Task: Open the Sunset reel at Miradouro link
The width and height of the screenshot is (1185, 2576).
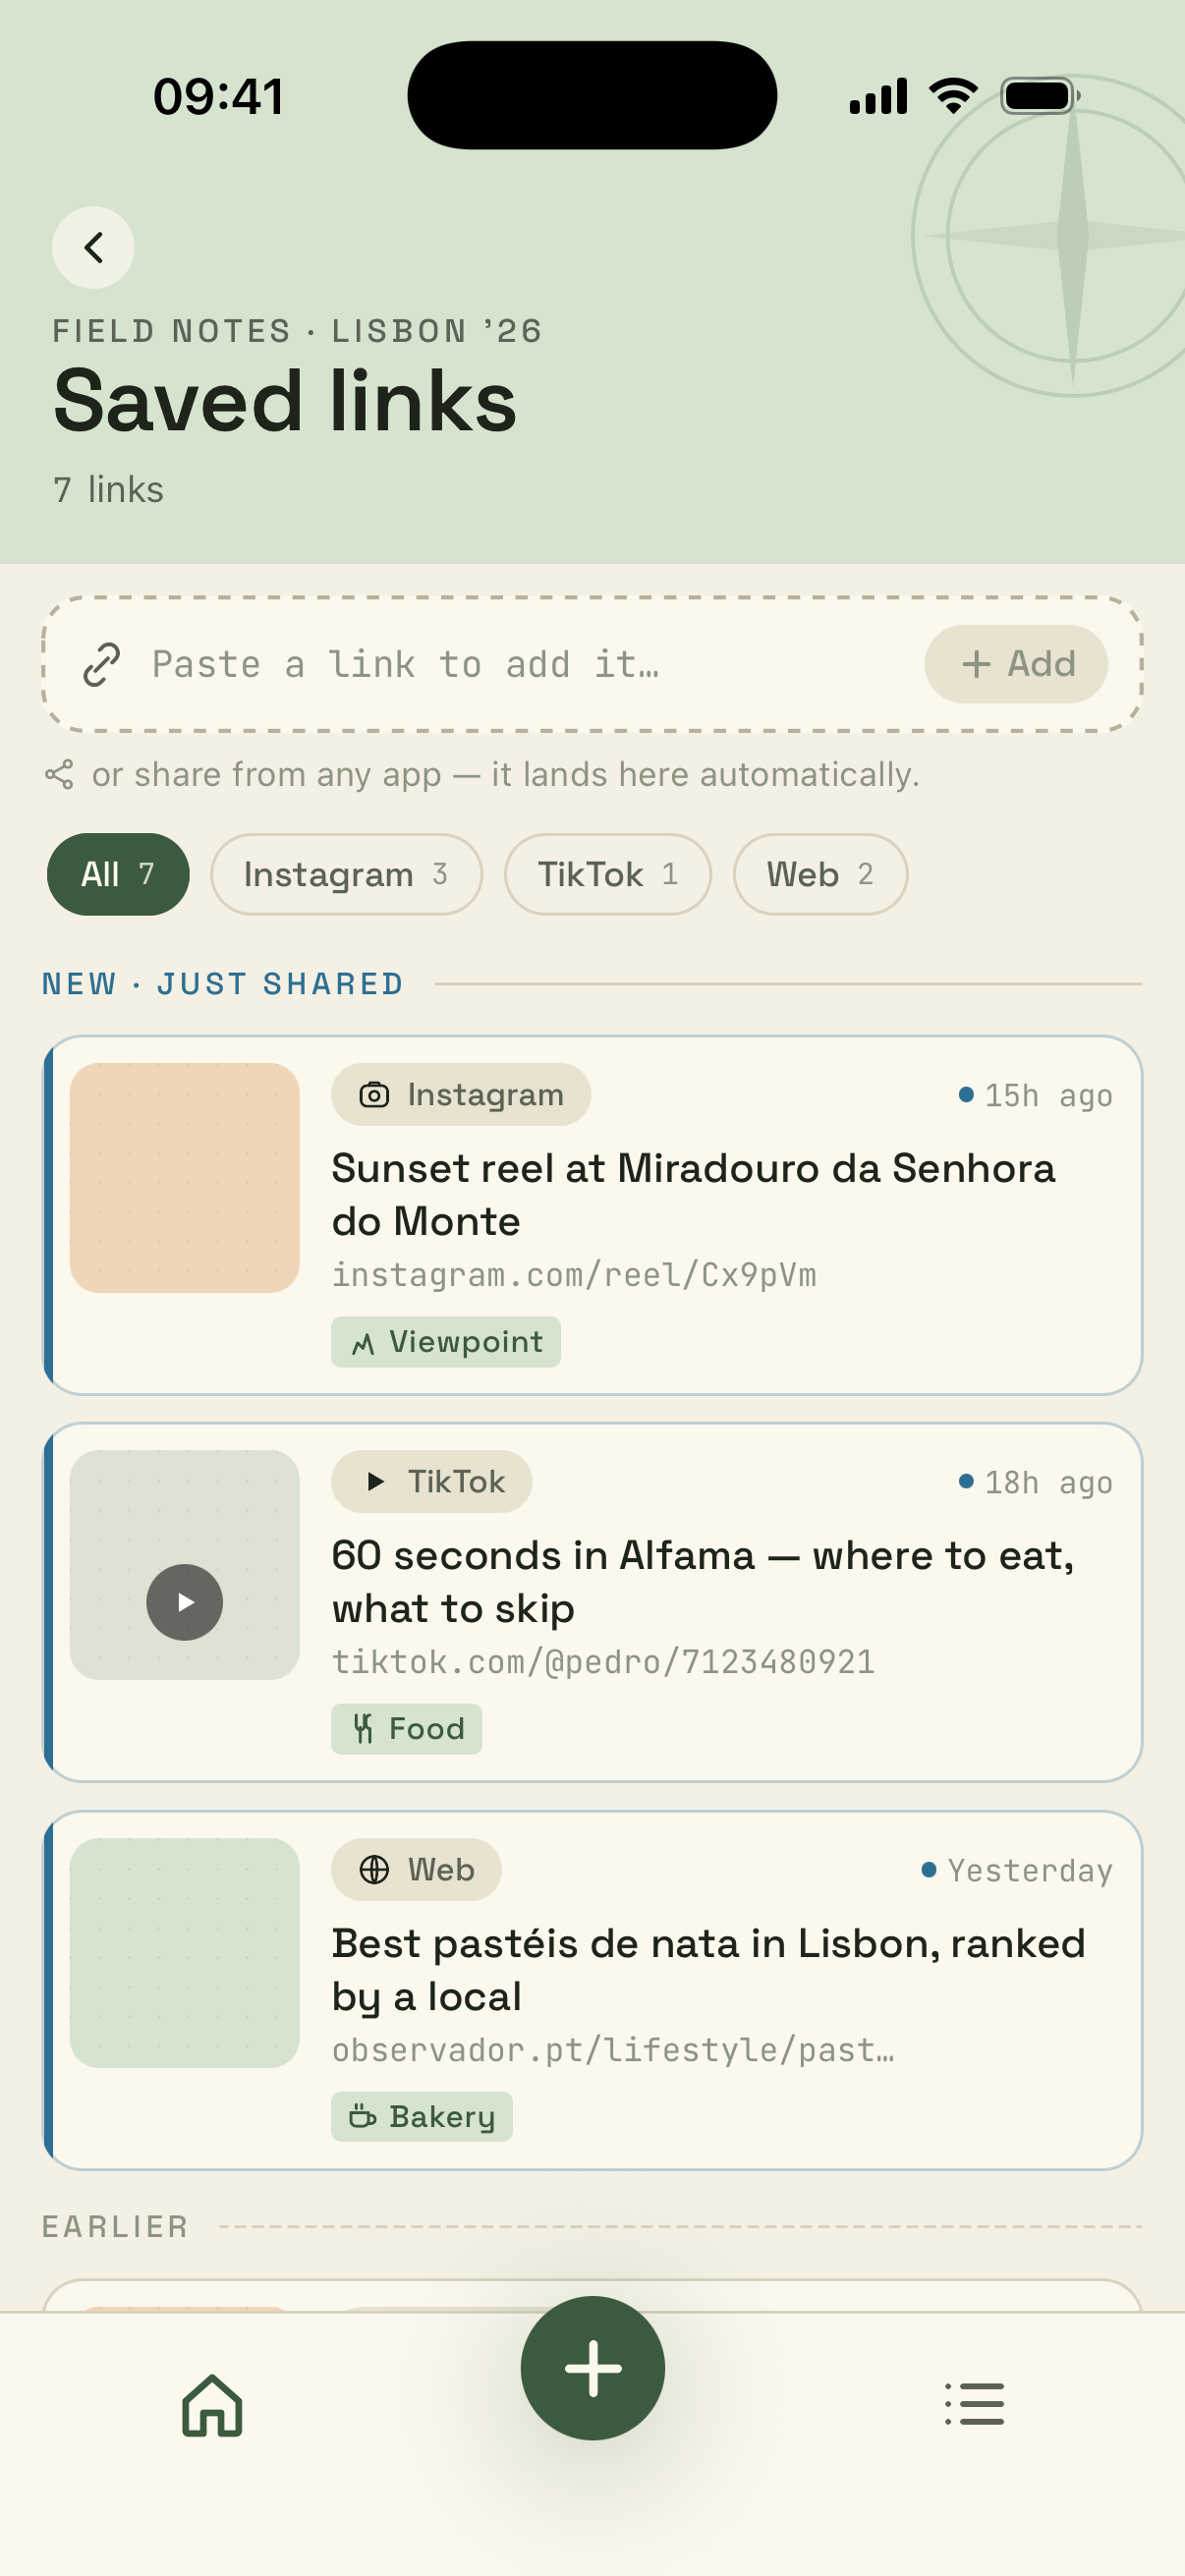Action: click(x=693, y=1194)
